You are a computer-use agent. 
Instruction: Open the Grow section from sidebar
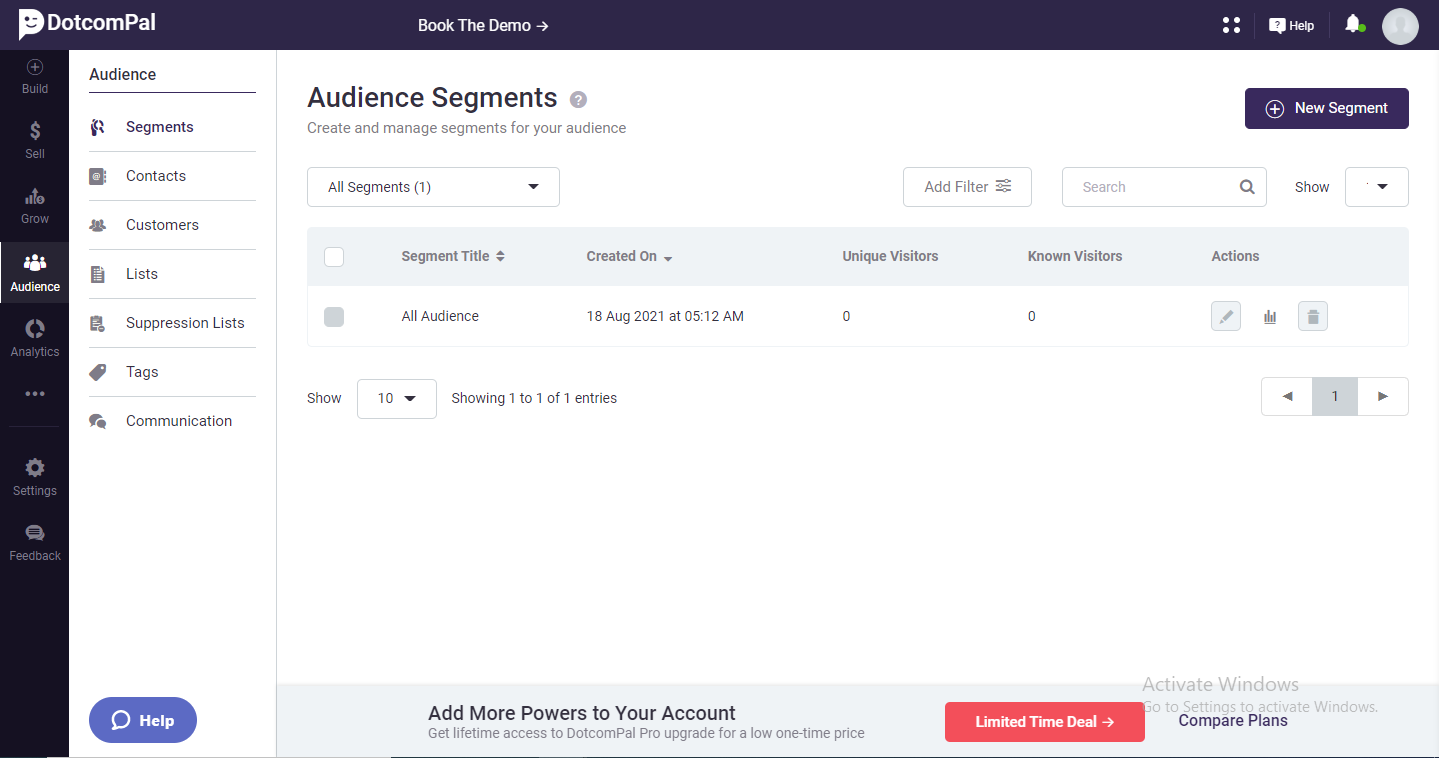(x=34, y=205)
